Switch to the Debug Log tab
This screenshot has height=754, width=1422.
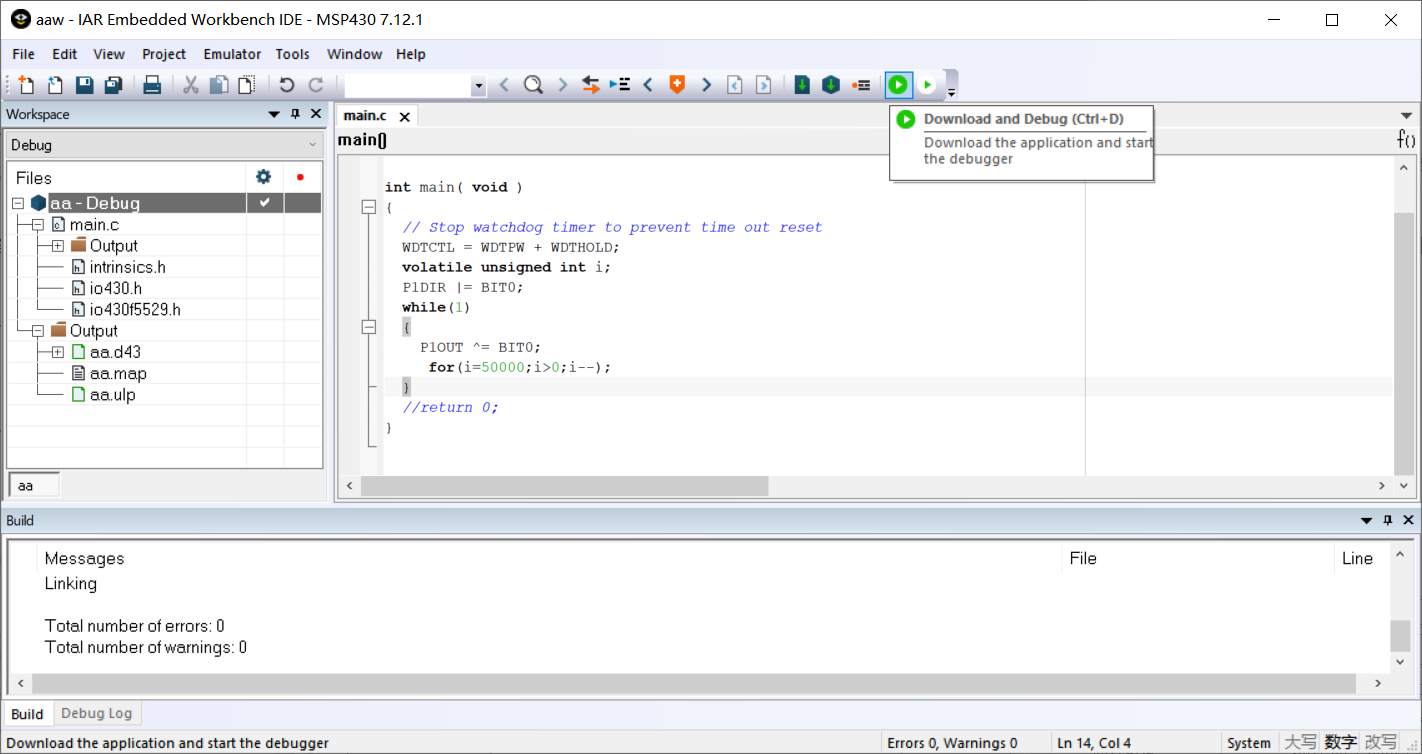coord(96,713)
